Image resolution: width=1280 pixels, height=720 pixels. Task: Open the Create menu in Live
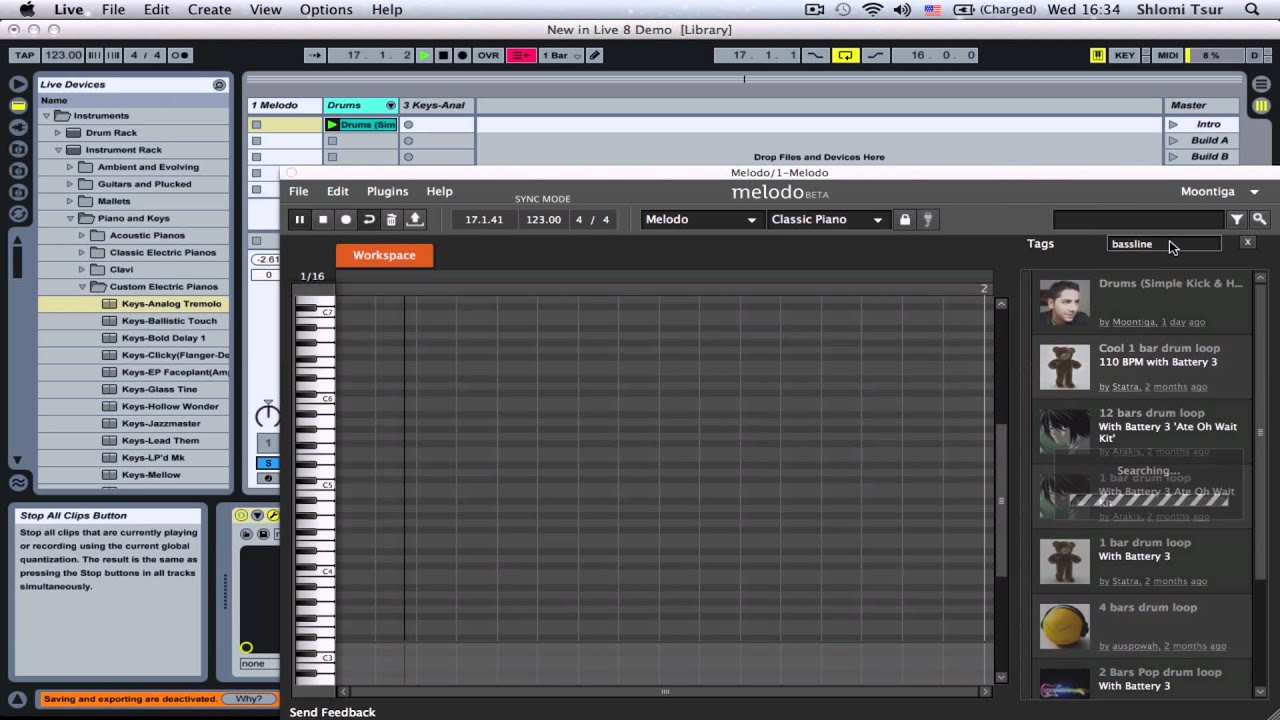[x=210, y=10]
